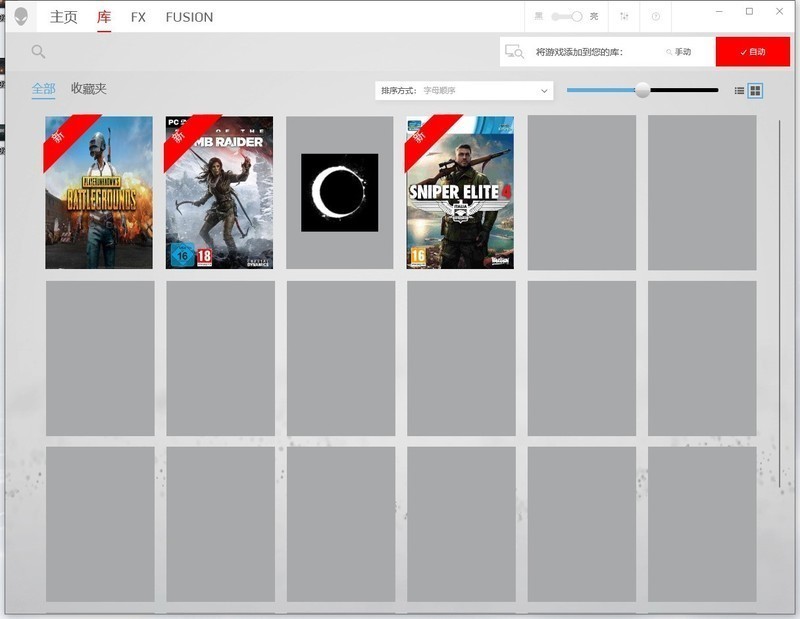Show the 收藏夹 favorites list

point(88,89)
